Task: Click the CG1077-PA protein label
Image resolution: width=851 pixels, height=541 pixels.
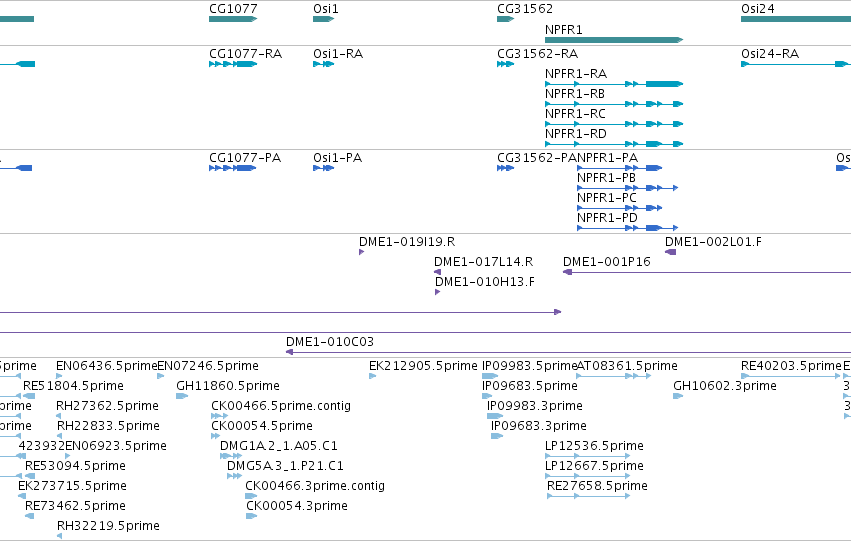Action: 245,158
